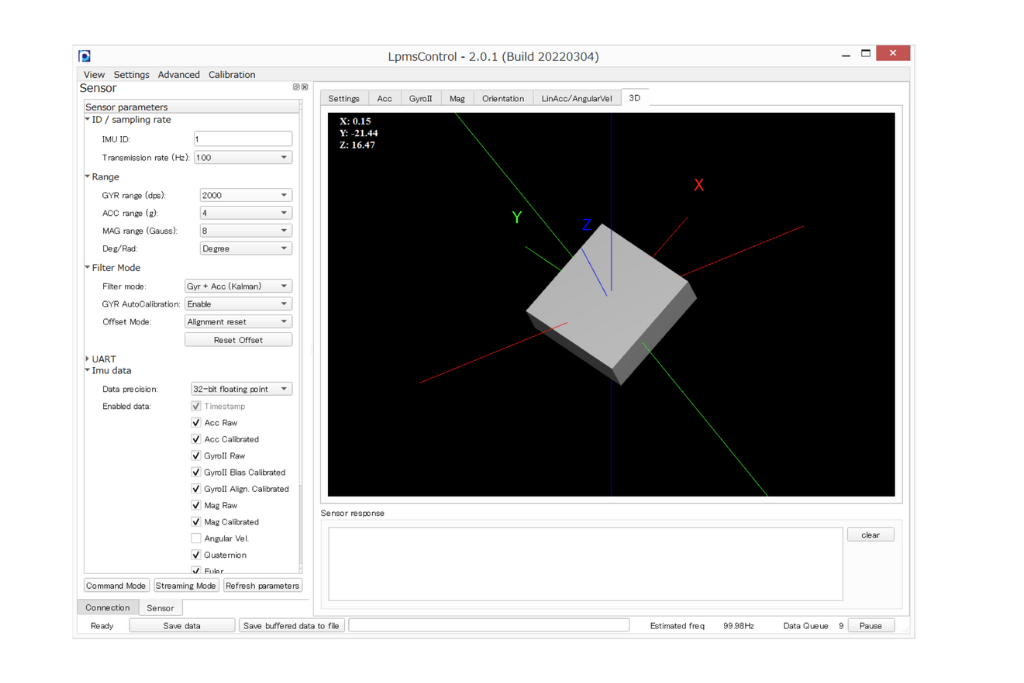The width and height of the screenshot is (1024, 683).
Task: Collapse the Range section
Action: click(88, 177)
